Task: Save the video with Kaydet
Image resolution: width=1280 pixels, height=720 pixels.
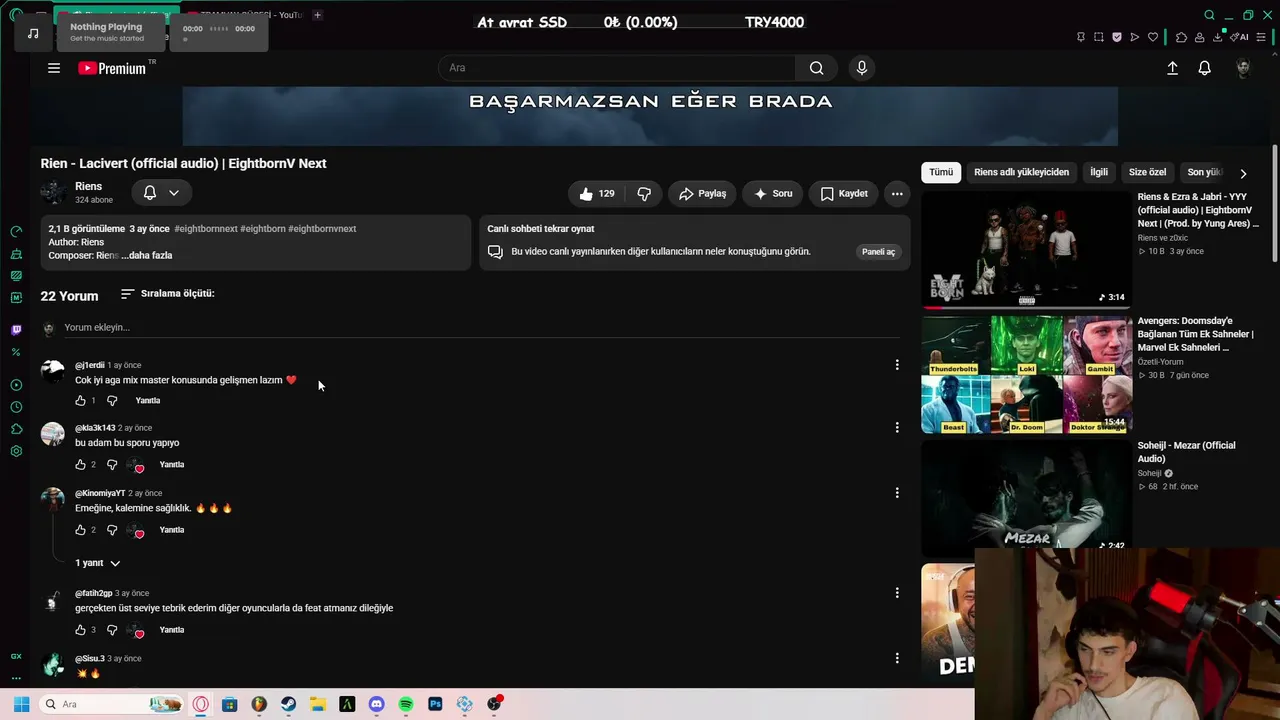Action: tap(844, 194)
